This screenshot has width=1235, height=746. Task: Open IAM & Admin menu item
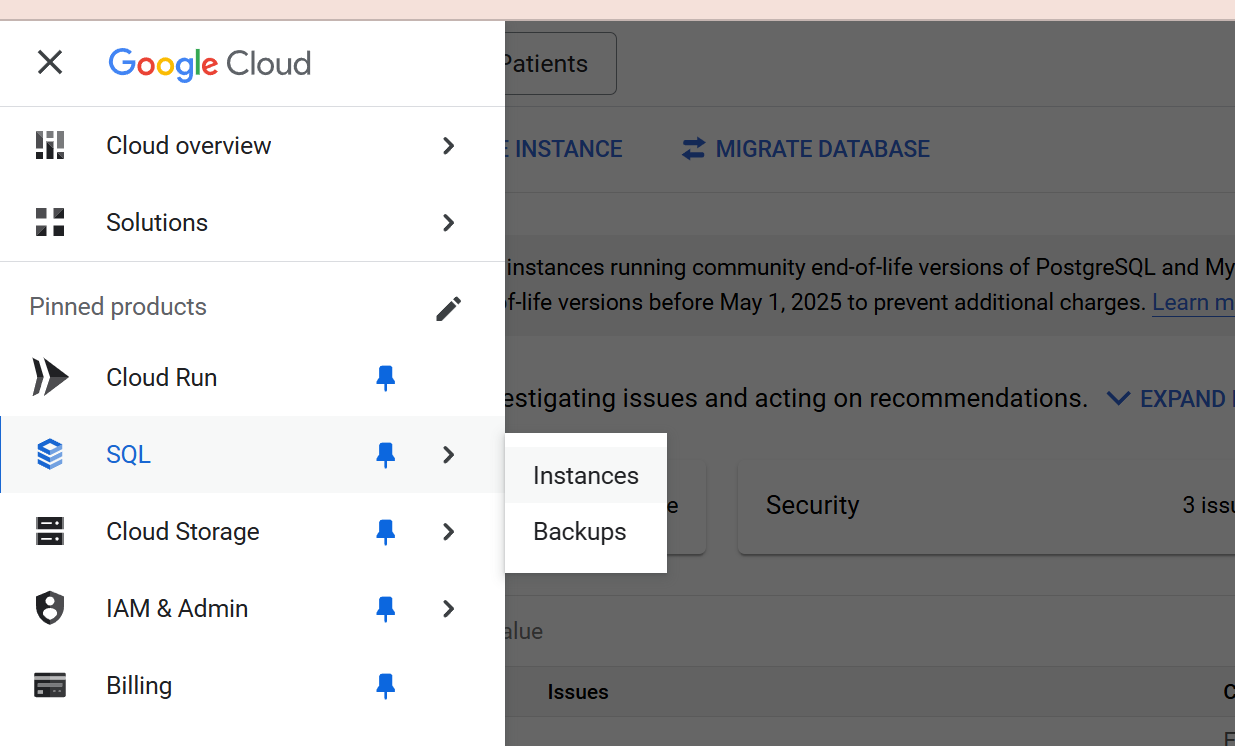point(252,608)
